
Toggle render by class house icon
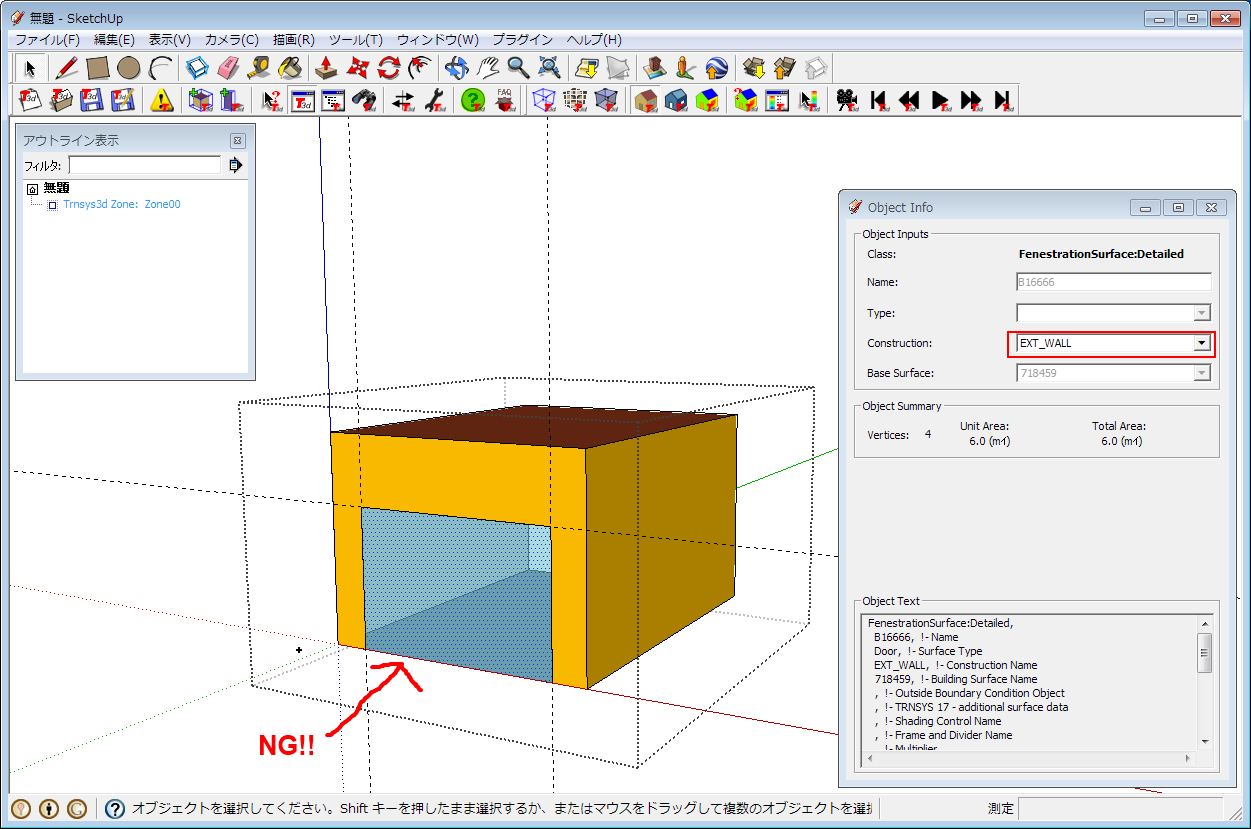[x=646, y=100]
